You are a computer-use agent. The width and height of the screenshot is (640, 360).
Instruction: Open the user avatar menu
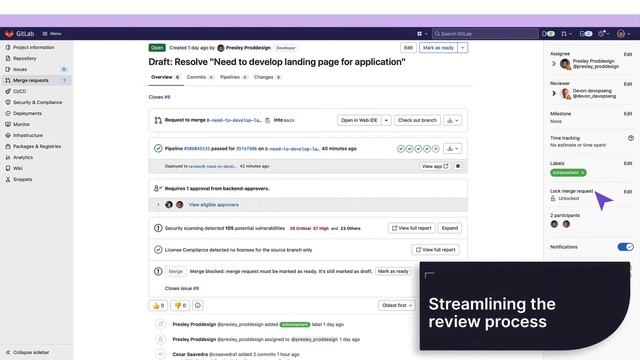[623, 34]
